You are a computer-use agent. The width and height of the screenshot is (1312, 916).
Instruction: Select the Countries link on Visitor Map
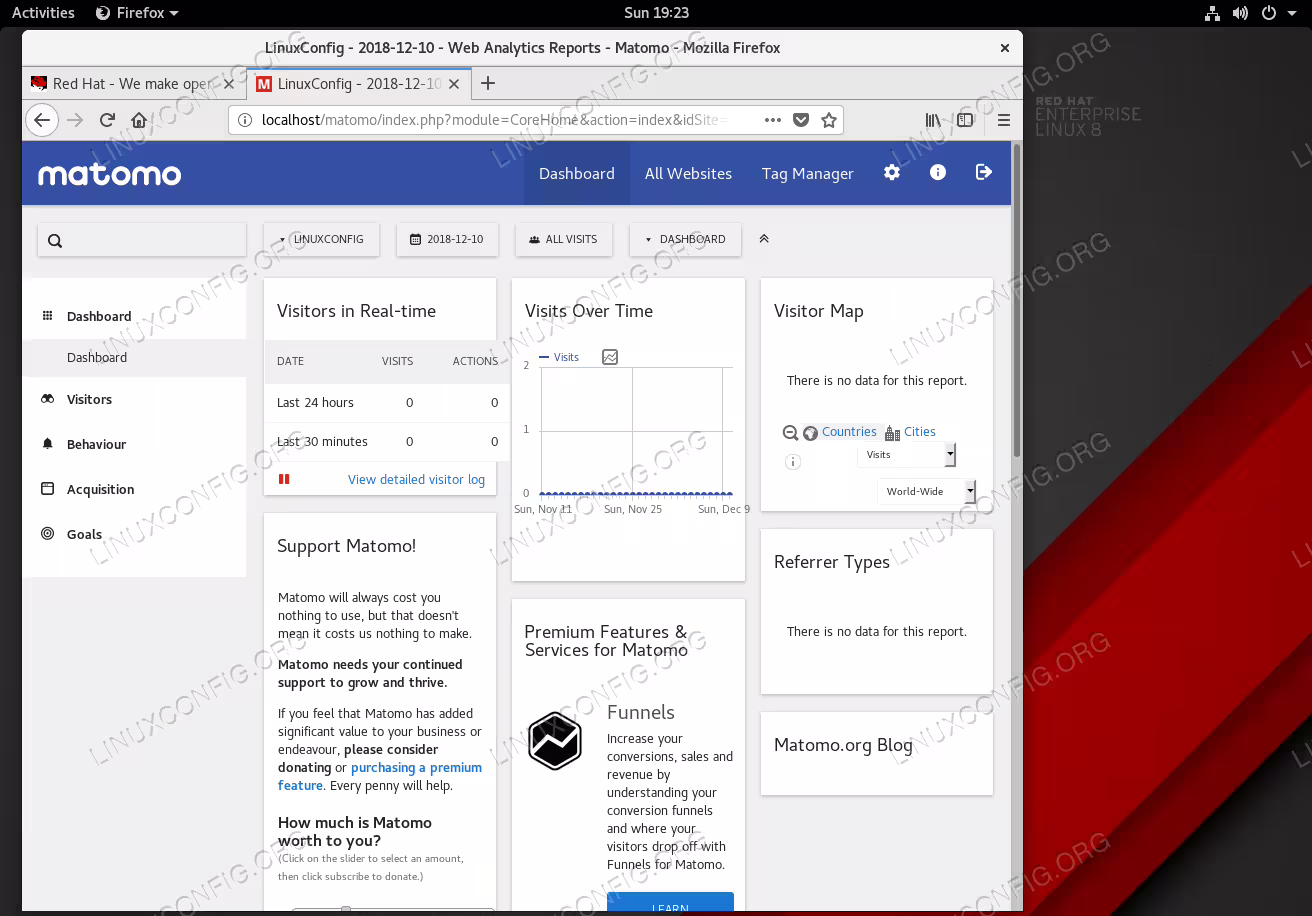click(849, 432)
